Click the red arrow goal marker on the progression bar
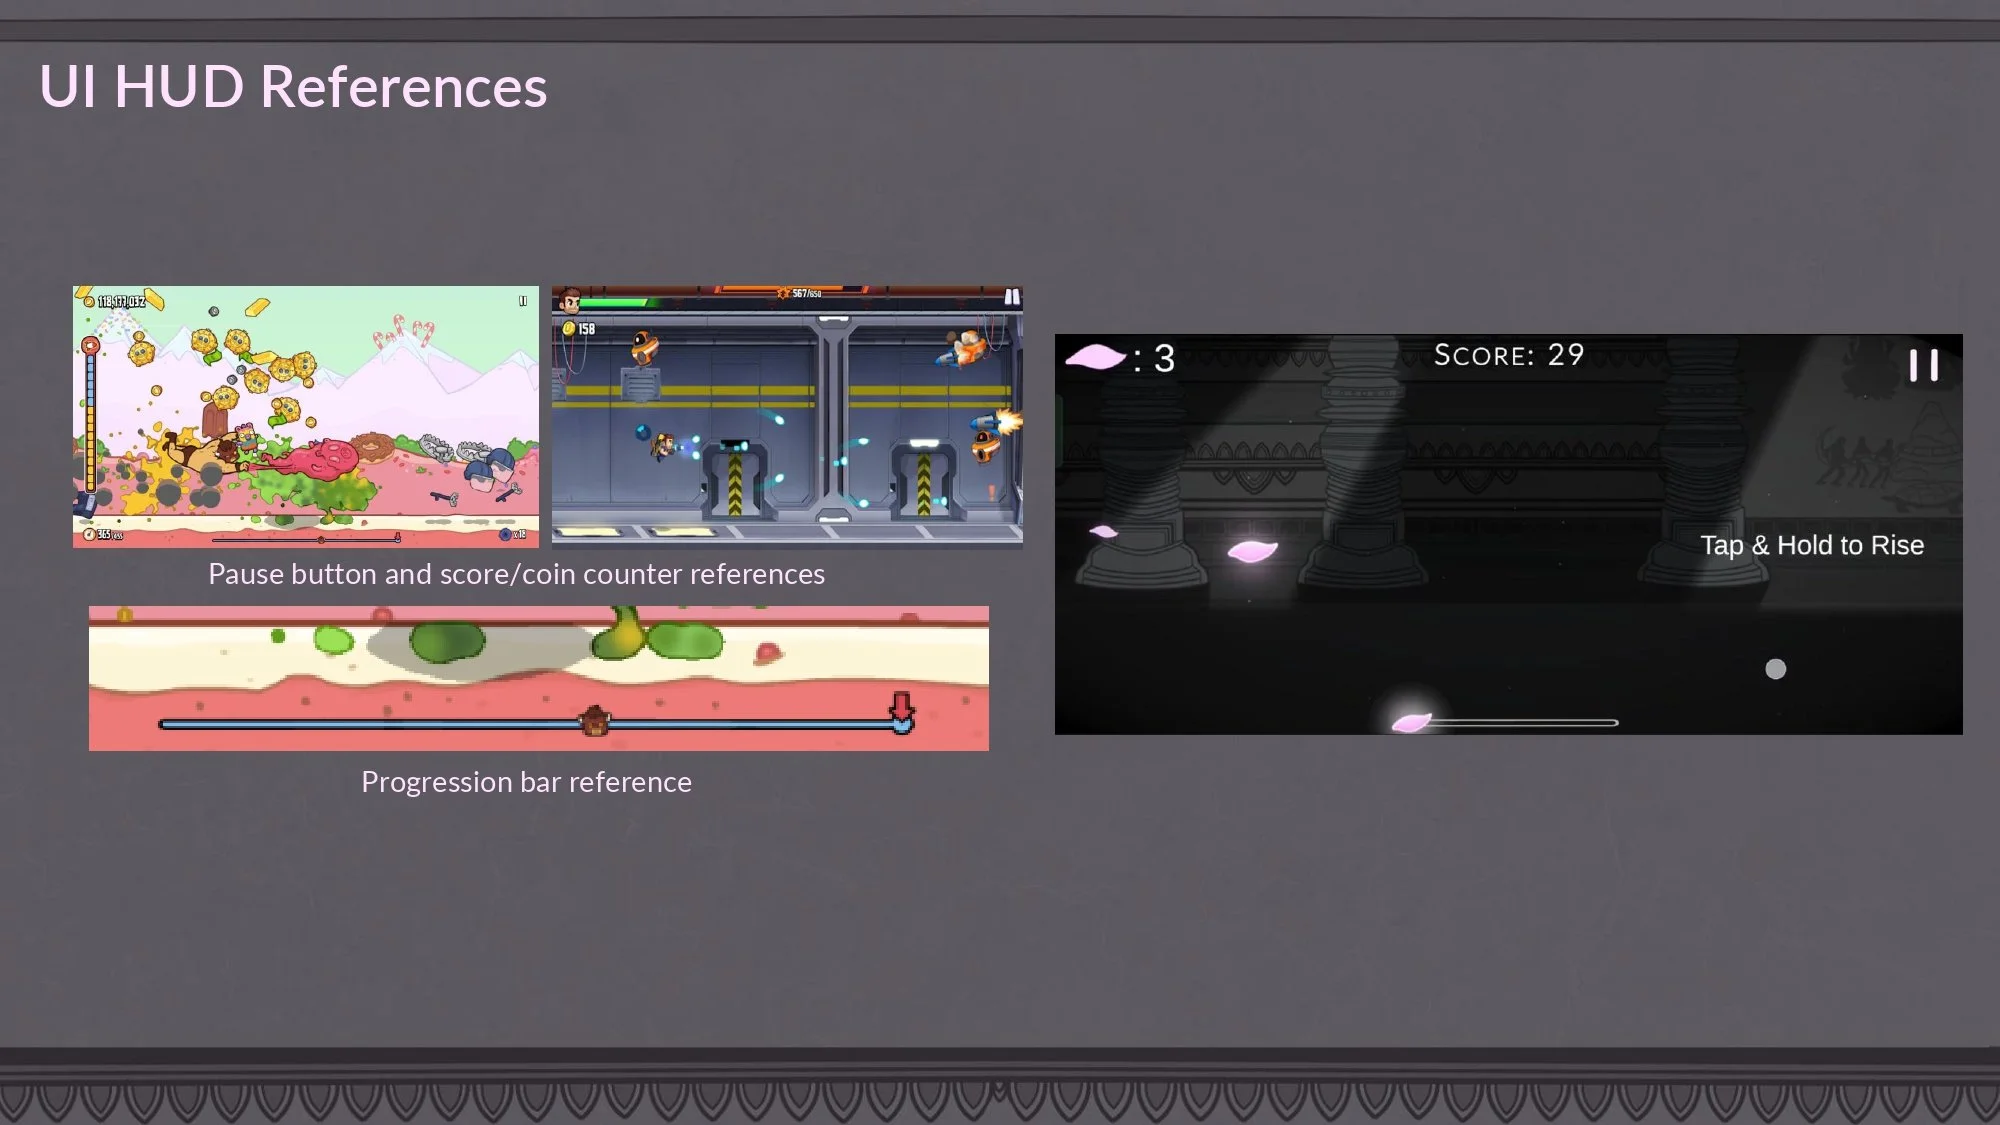The image size is (2000, 1125). click(x=902, y=712)
